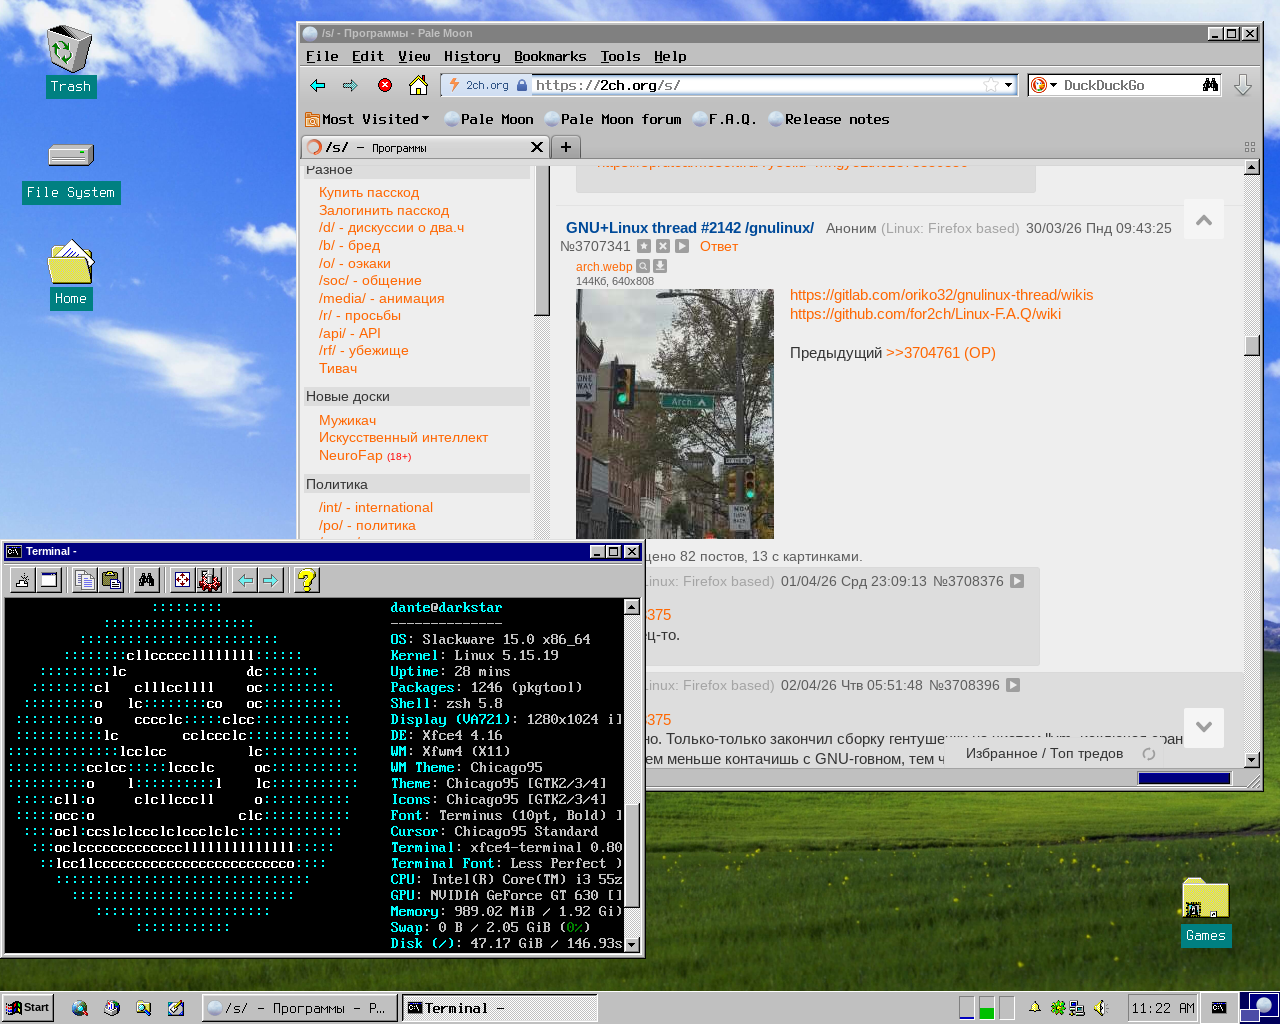The width and height of the screenshot is (1280, 1024).
Task: Select the /s/ - Программы browser tab
Action: click(x=425, y=147)
